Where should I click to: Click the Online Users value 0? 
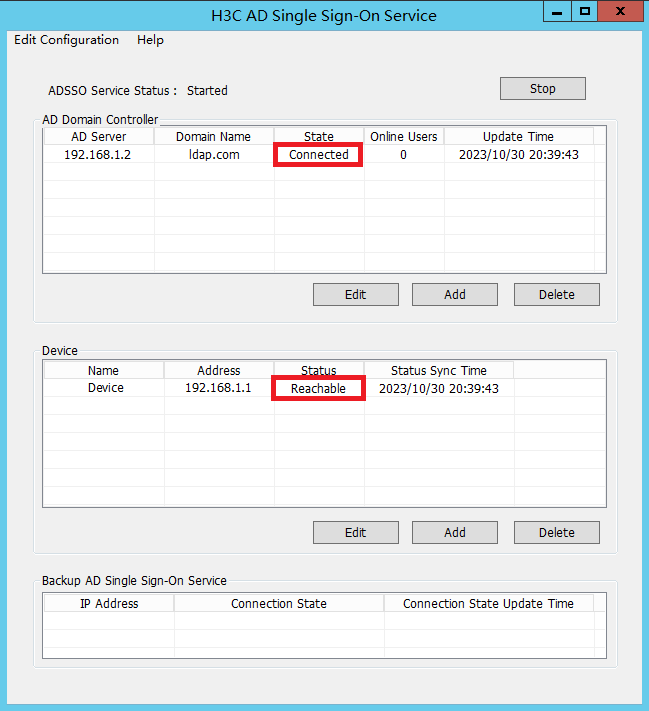(403, 155)
